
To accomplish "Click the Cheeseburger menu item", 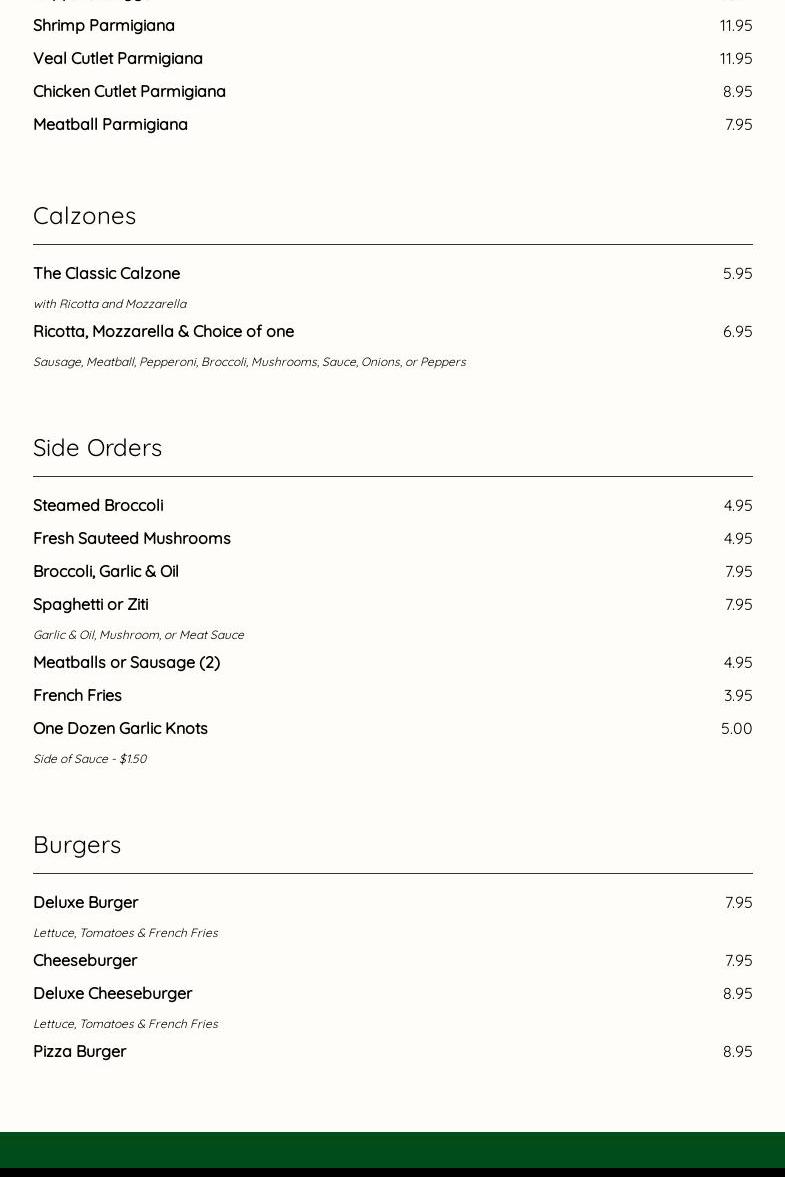I will [85, 960].
